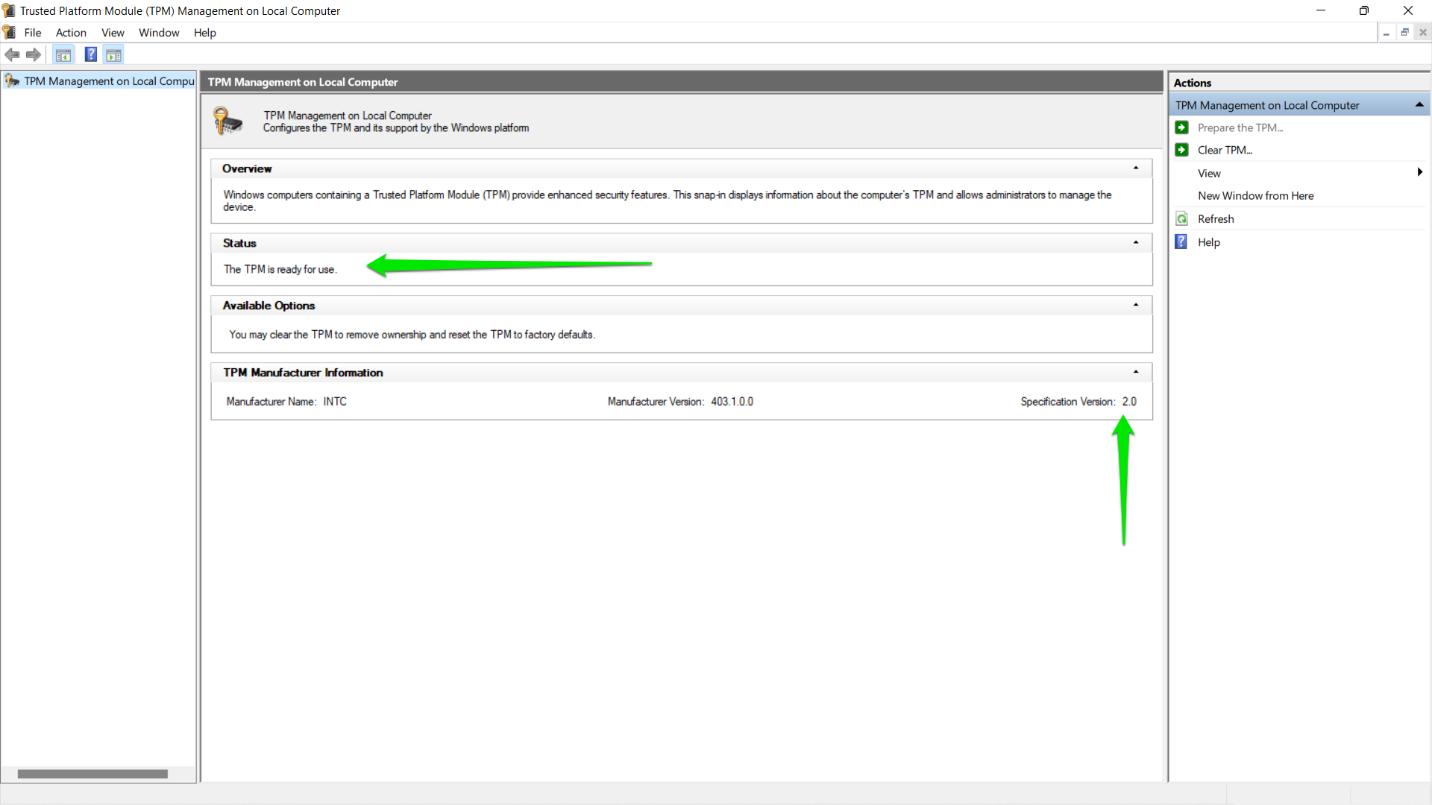Click the blue Help question-mark toolbar icon

click(x=91, y=55)
